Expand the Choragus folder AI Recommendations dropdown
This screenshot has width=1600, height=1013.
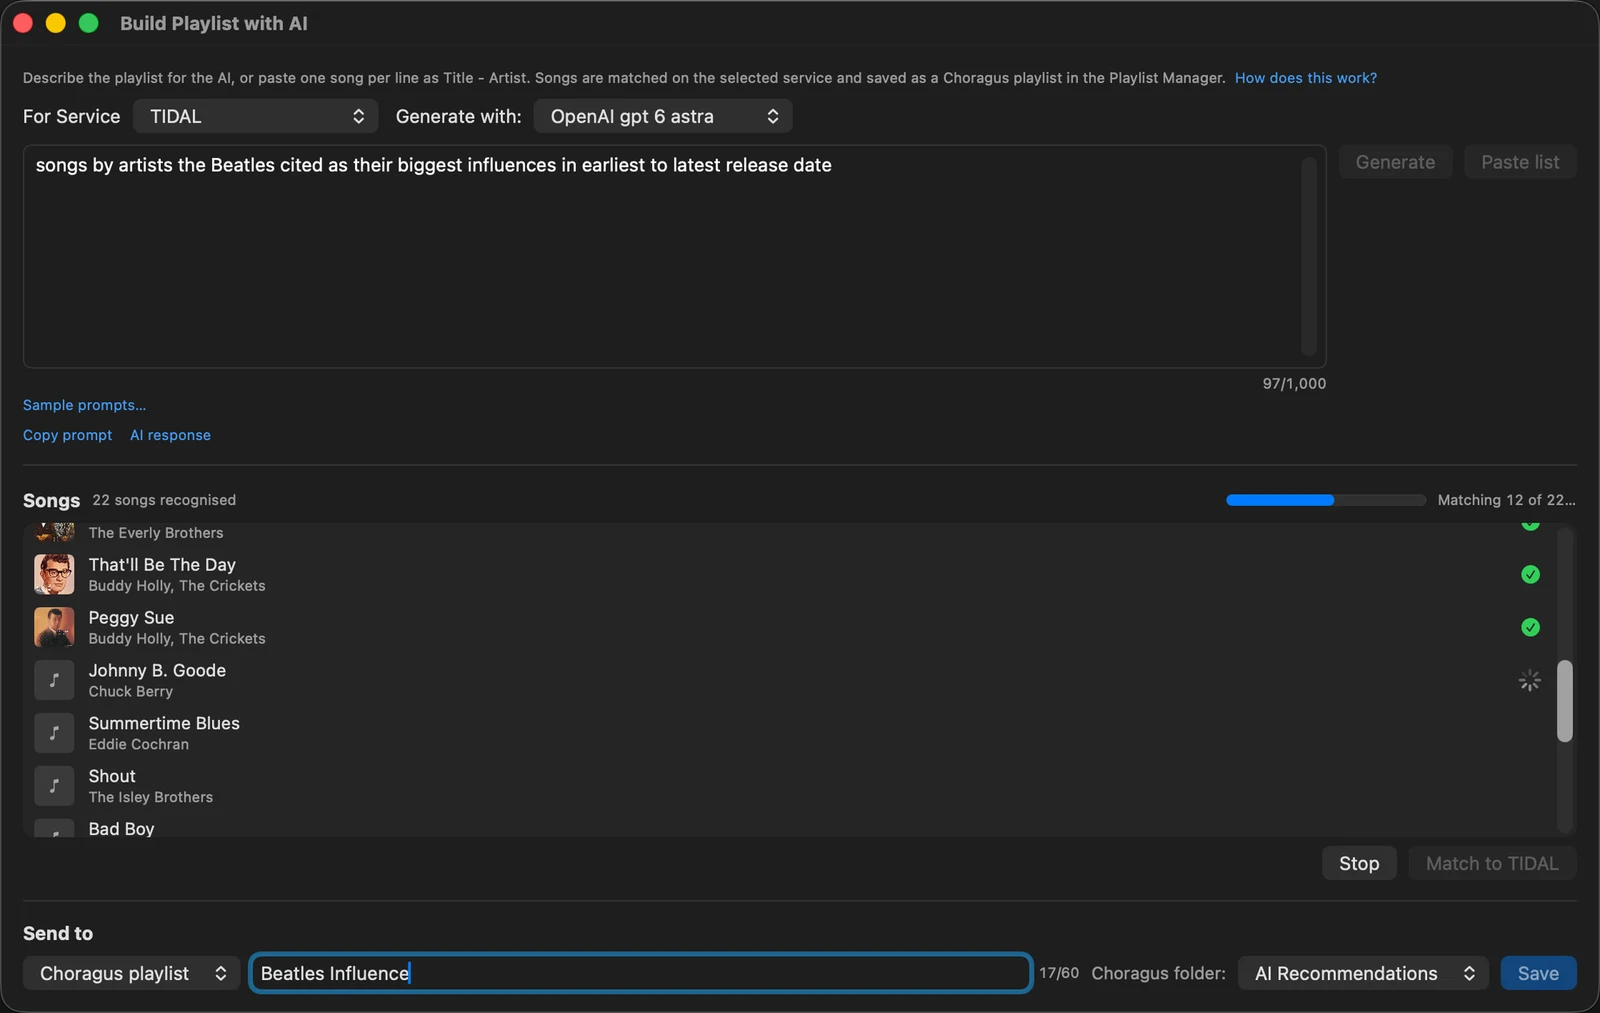1363,973
